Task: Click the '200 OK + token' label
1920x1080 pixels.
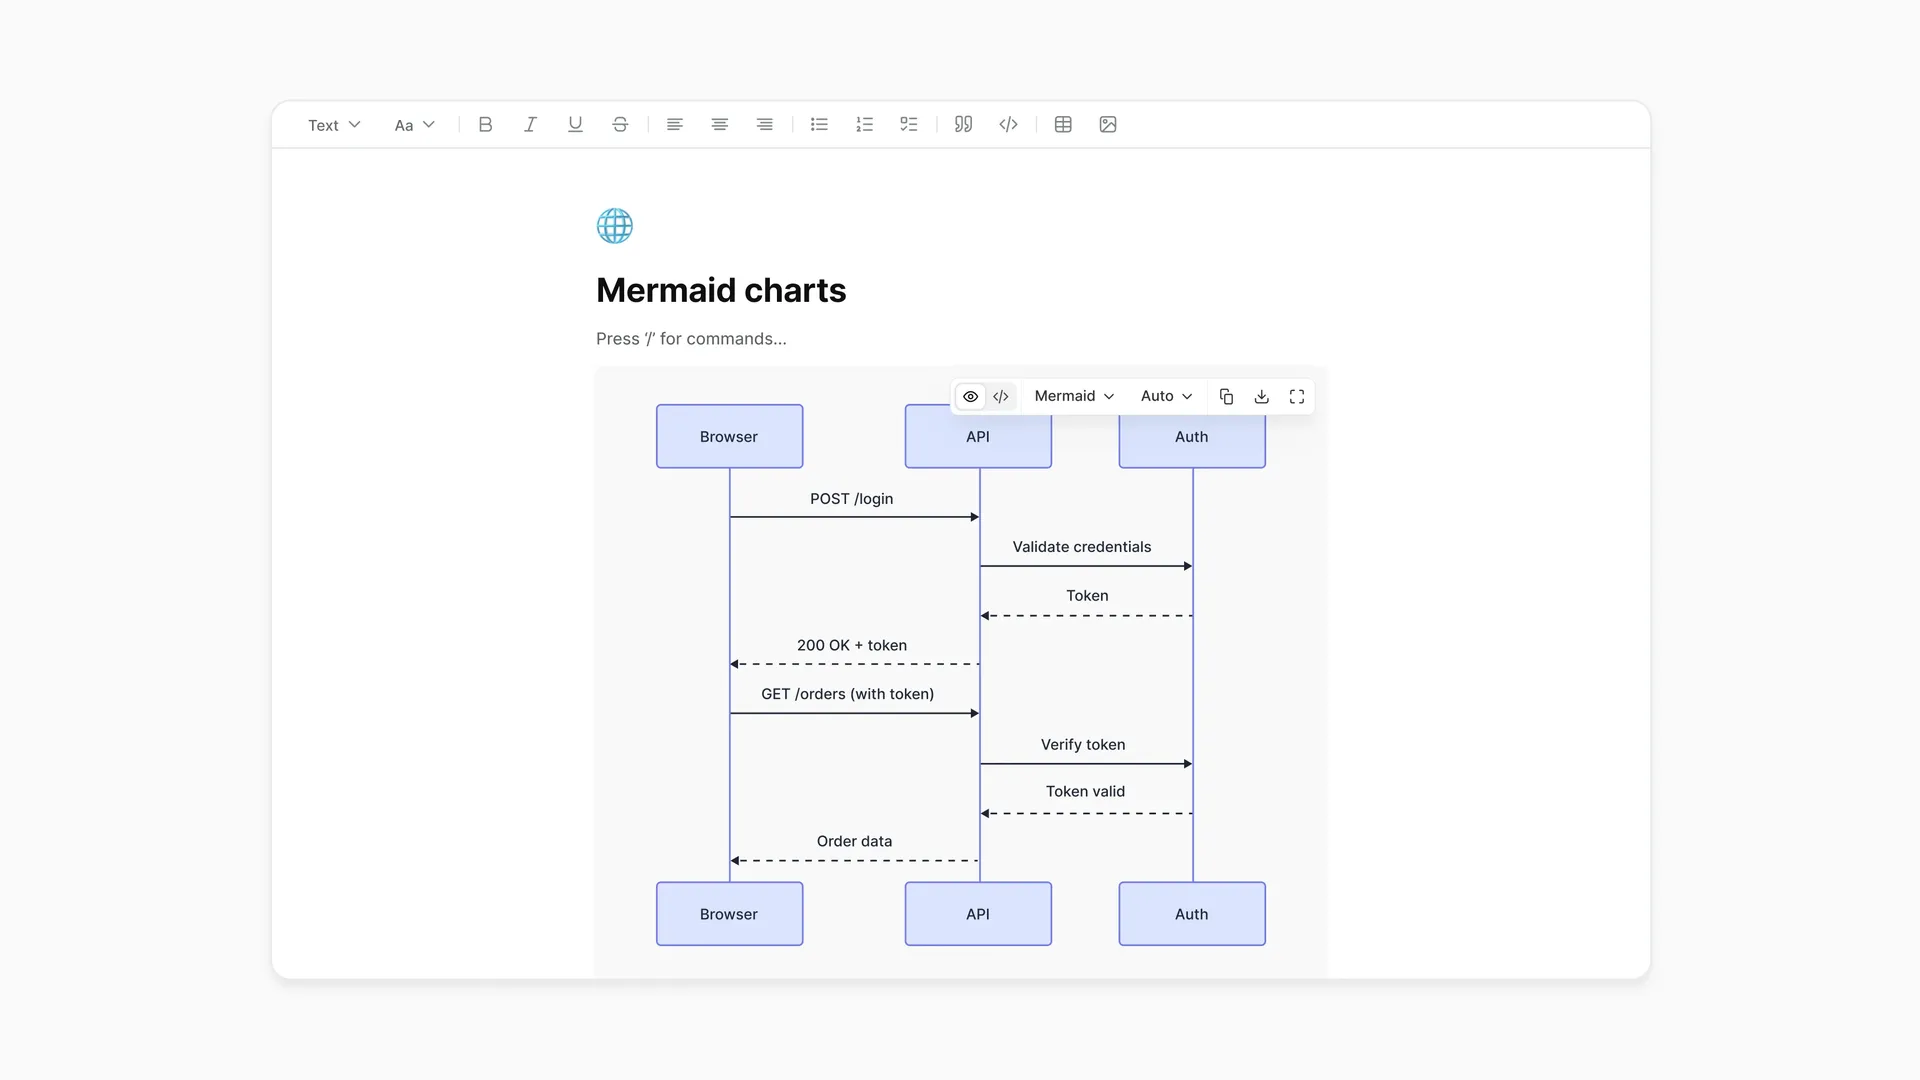Action: pyautogui.click(x=852, y=645)
